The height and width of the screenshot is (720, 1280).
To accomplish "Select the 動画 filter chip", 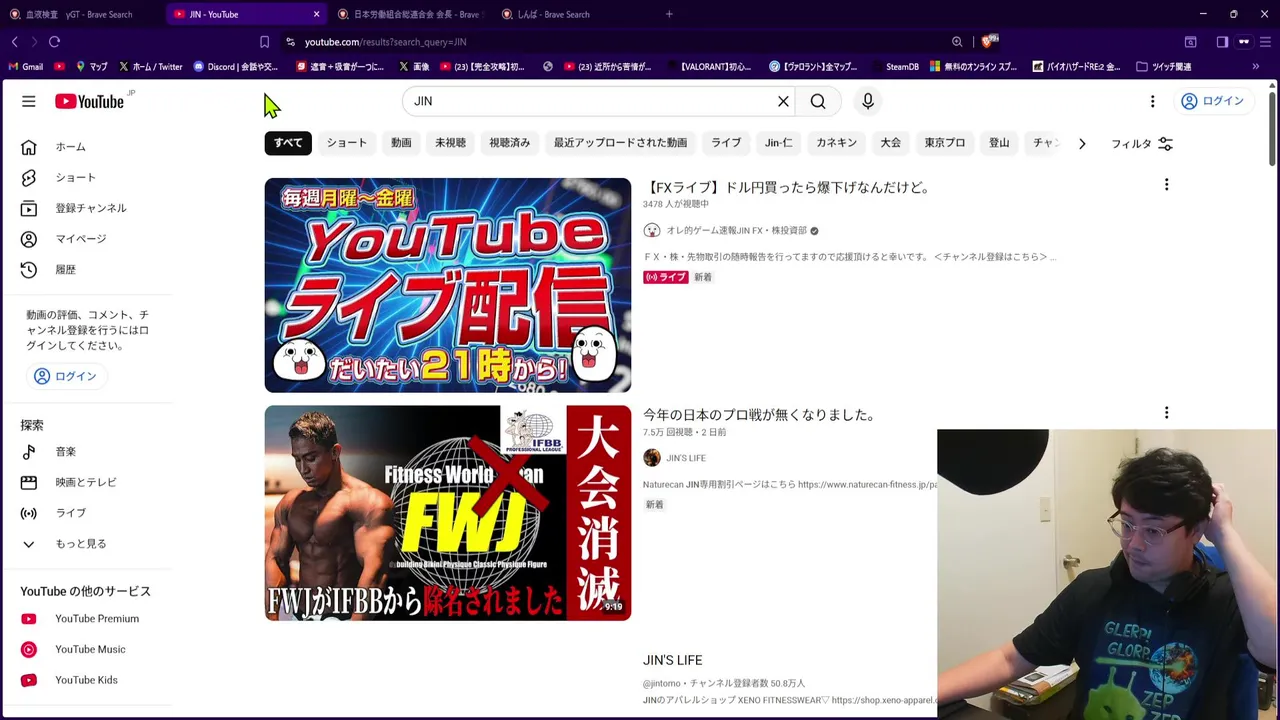I will (401, 143).
